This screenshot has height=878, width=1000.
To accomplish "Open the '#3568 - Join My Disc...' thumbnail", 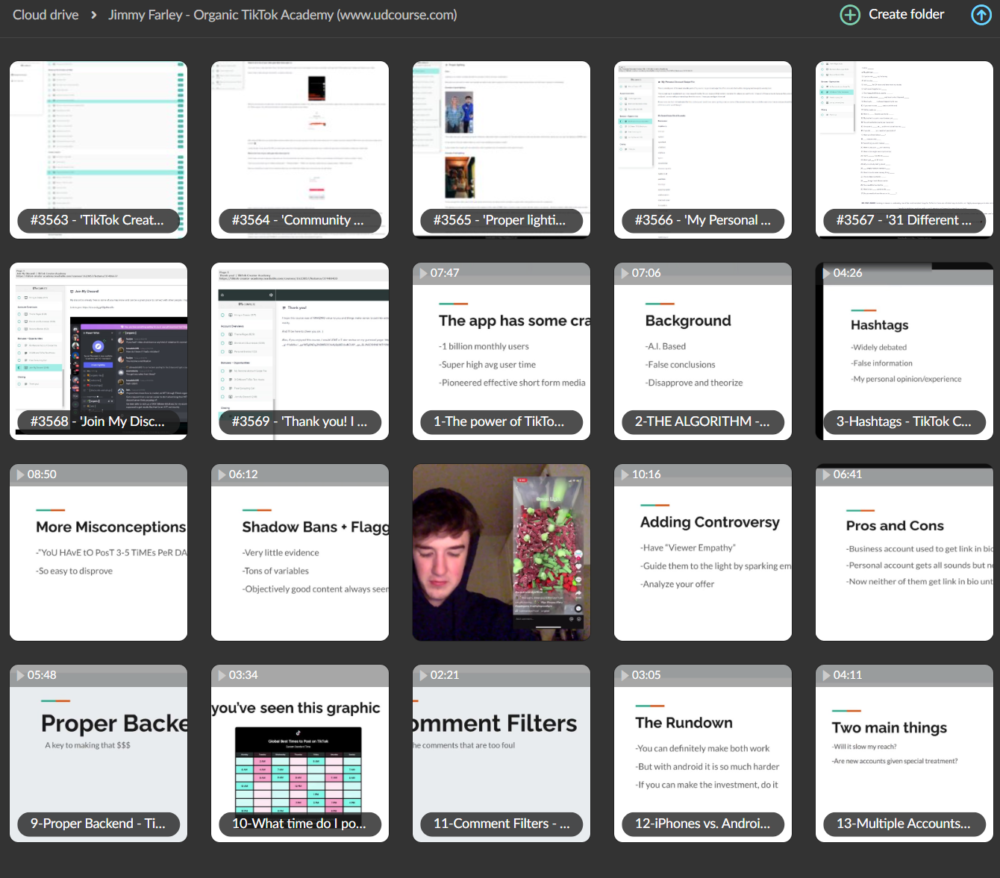I will 98,350.
